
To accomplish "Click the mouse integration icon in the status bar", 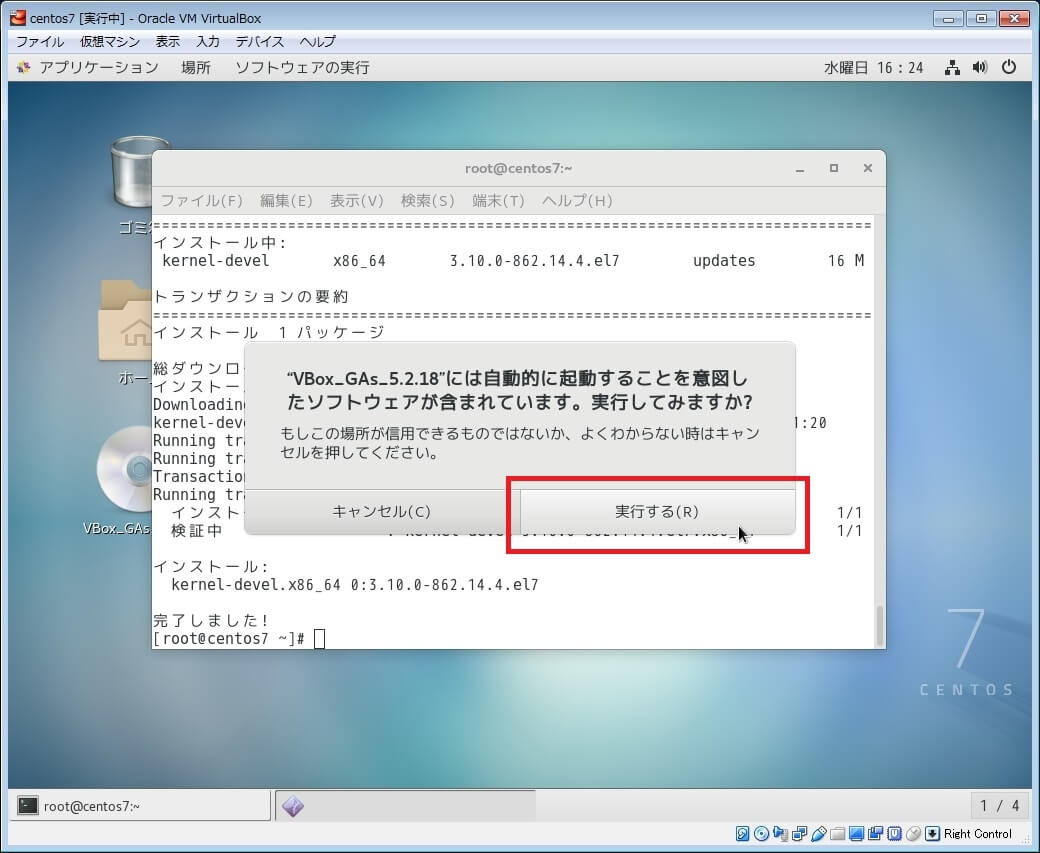I will [913, 834].
